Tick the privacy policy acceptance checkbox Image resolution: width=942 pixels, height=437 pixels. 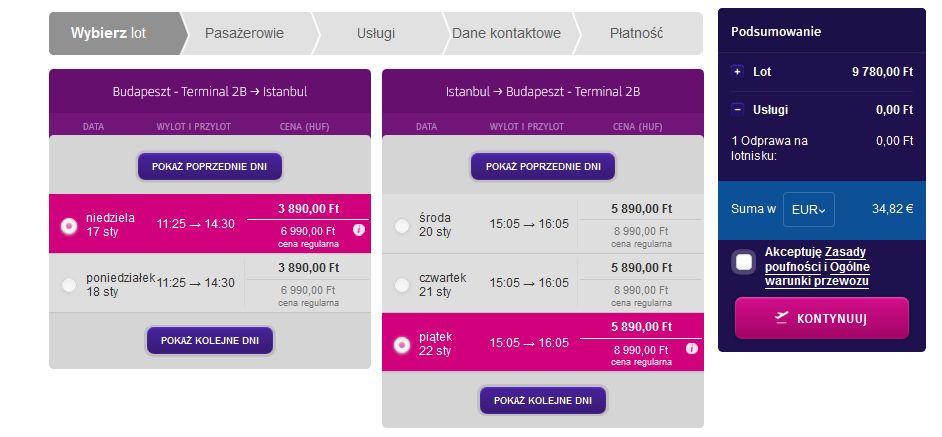[x=744, y=263]
